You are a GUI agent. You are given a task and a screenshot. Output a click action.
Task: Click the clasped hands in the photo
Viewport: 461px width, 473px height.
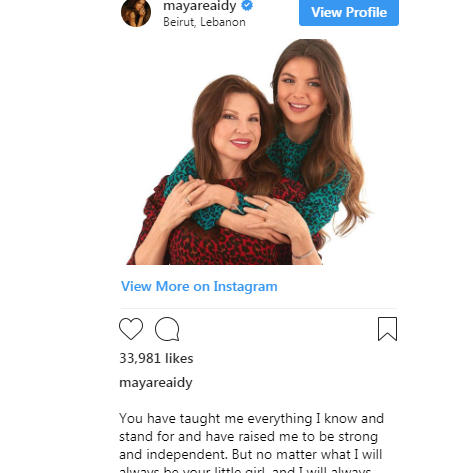click(233, 208)
